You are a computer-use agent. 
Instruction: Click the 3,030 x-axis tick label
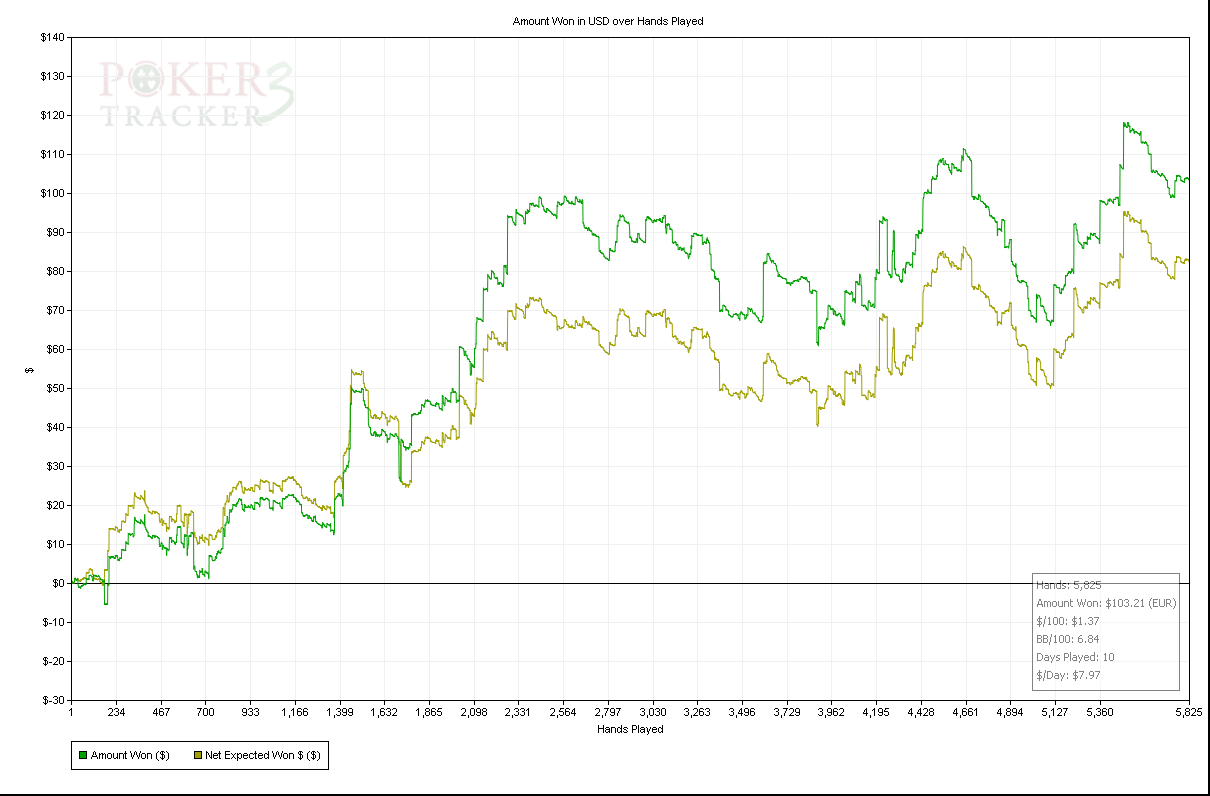click(652, 713)
